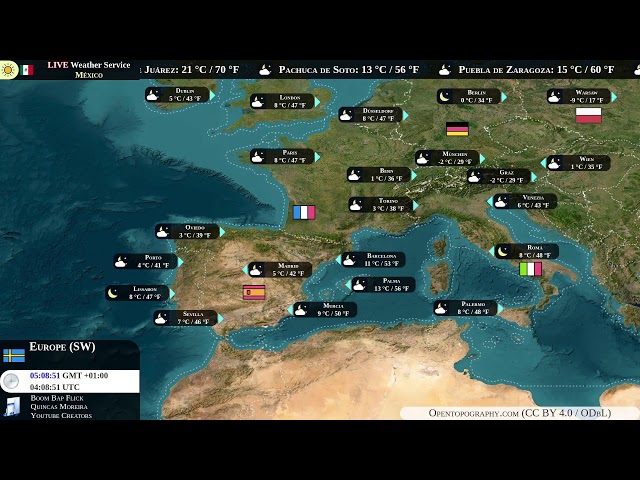Image resolution: width=640 pixels, height=480 pixels.
Task: Click the French flag on the map
Action: click(304, 213)
